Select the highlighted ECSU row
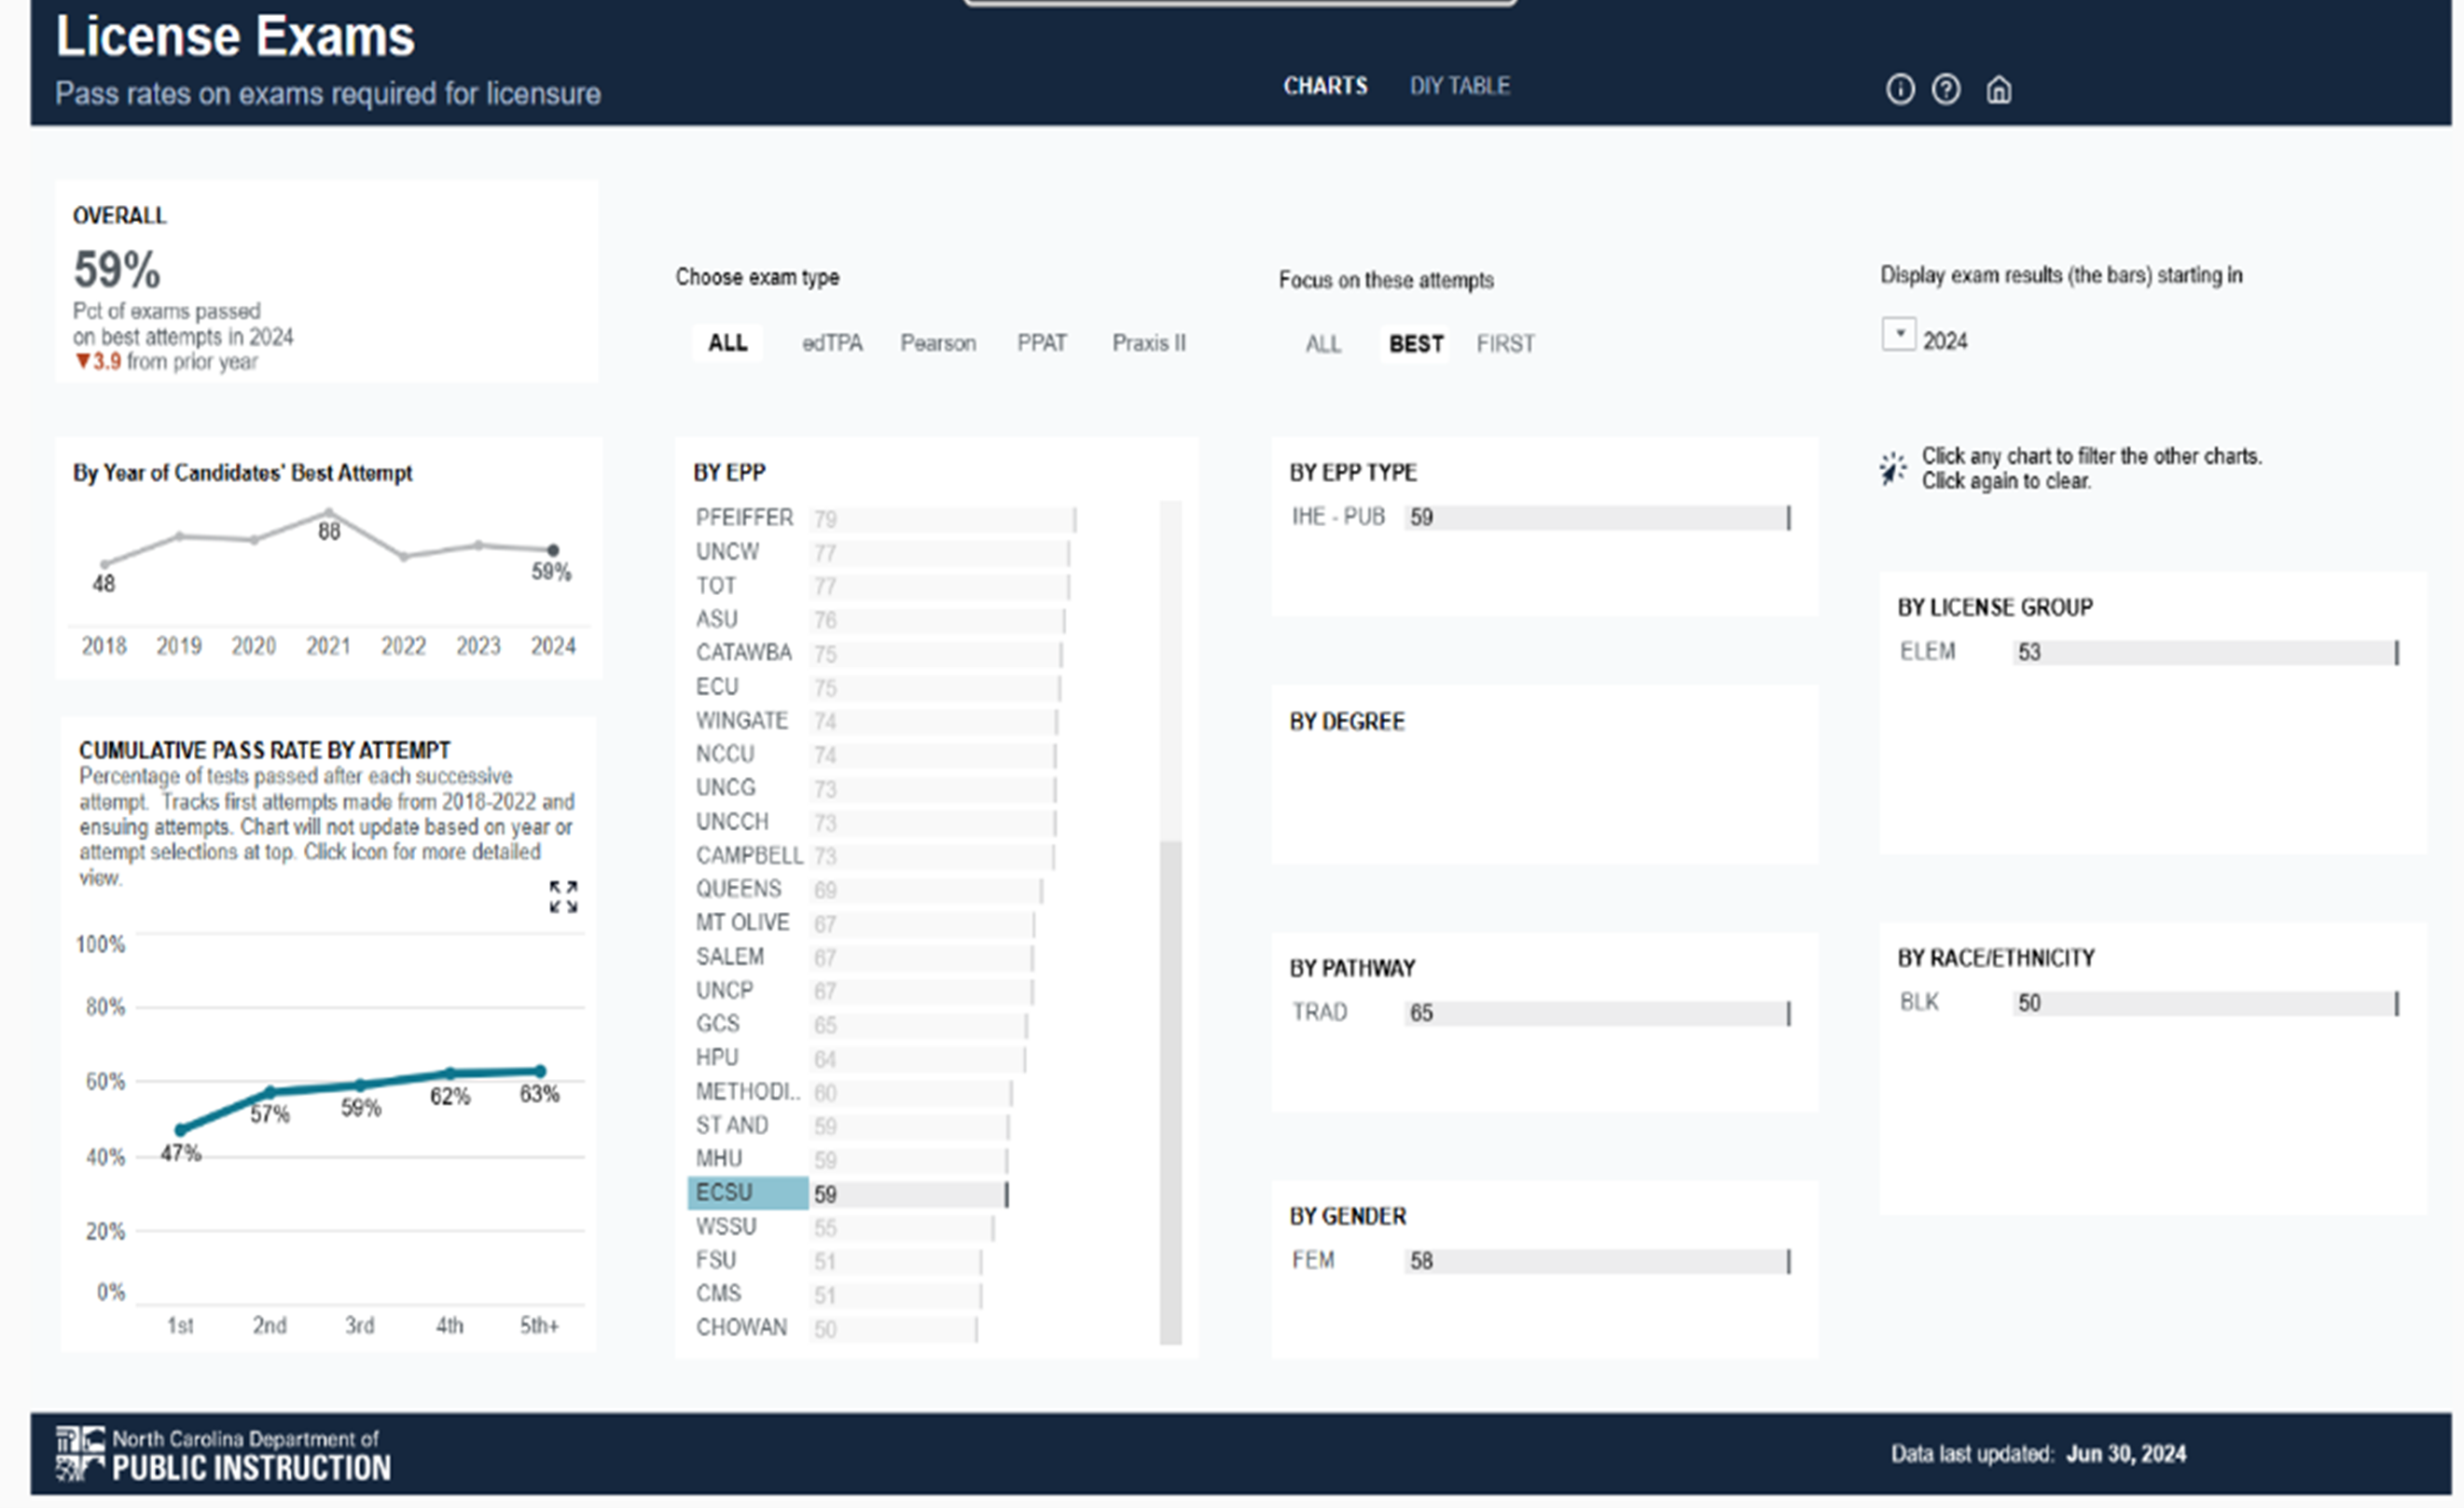2464x1508 pixels. coord(747,1193)
